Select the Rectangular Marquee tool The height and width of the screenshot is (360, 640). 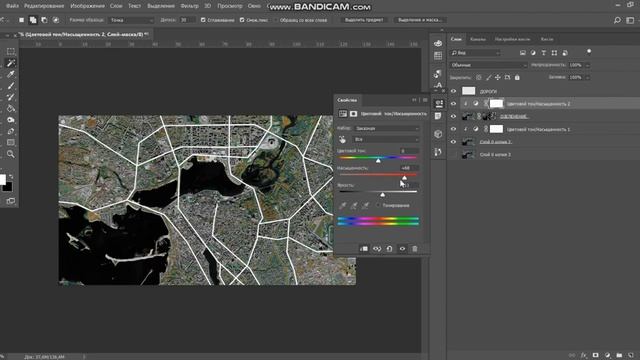11,51
